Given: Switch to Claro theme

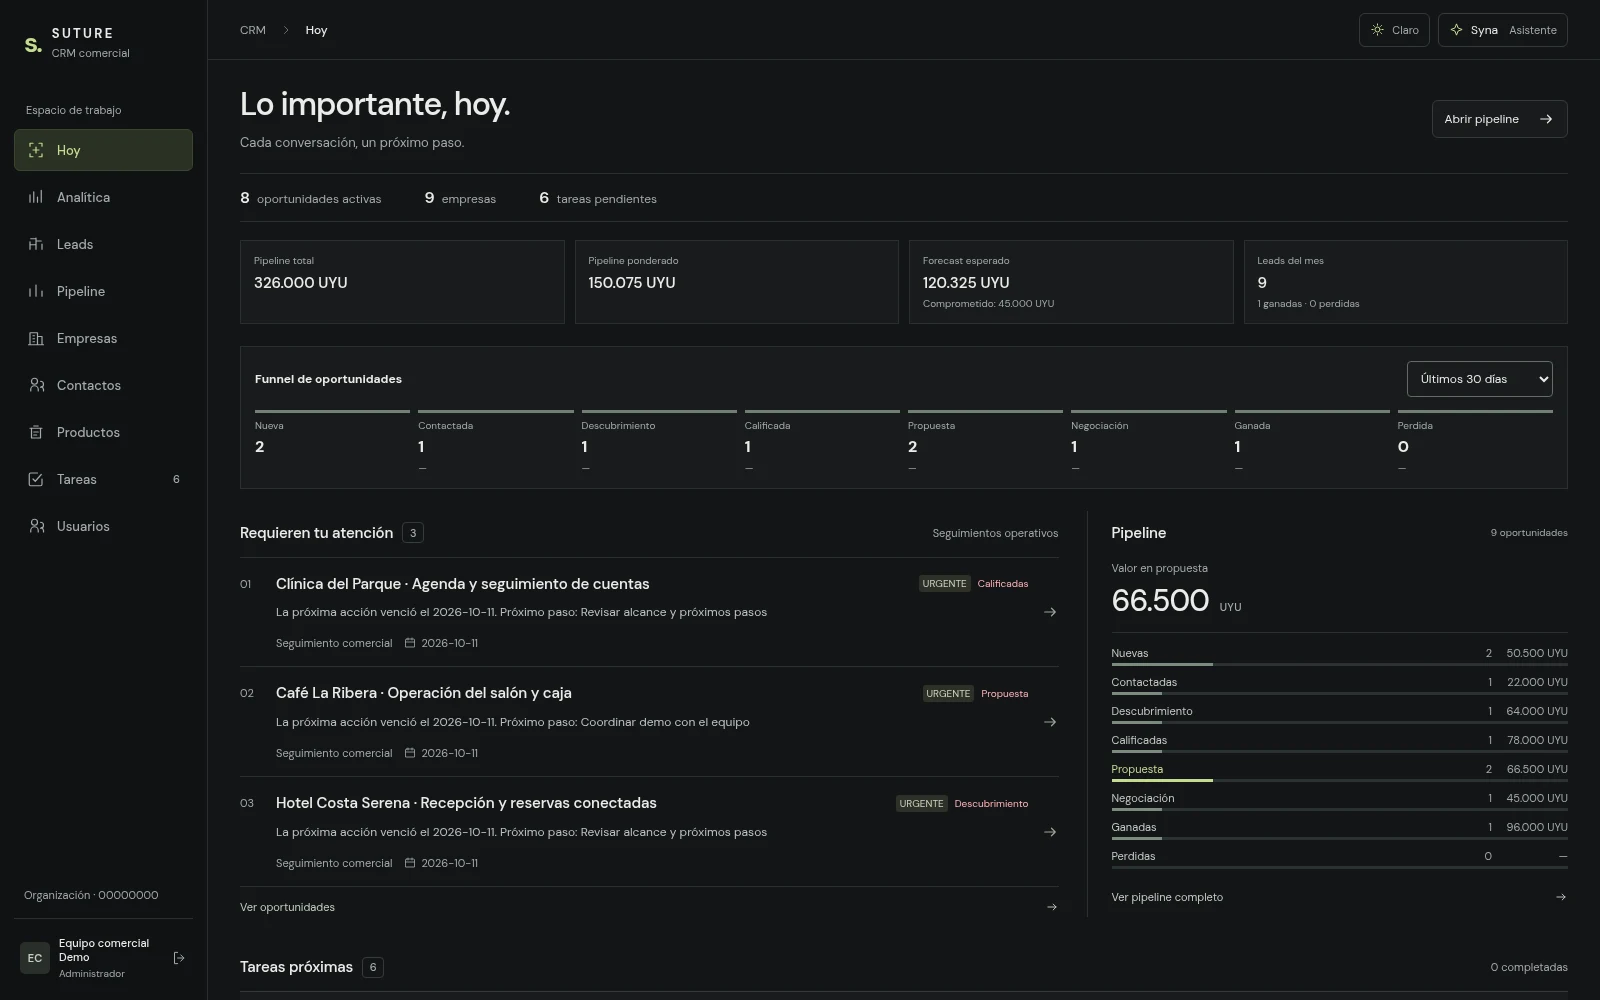Looking at the screenshot, I should pos(1394,30).
